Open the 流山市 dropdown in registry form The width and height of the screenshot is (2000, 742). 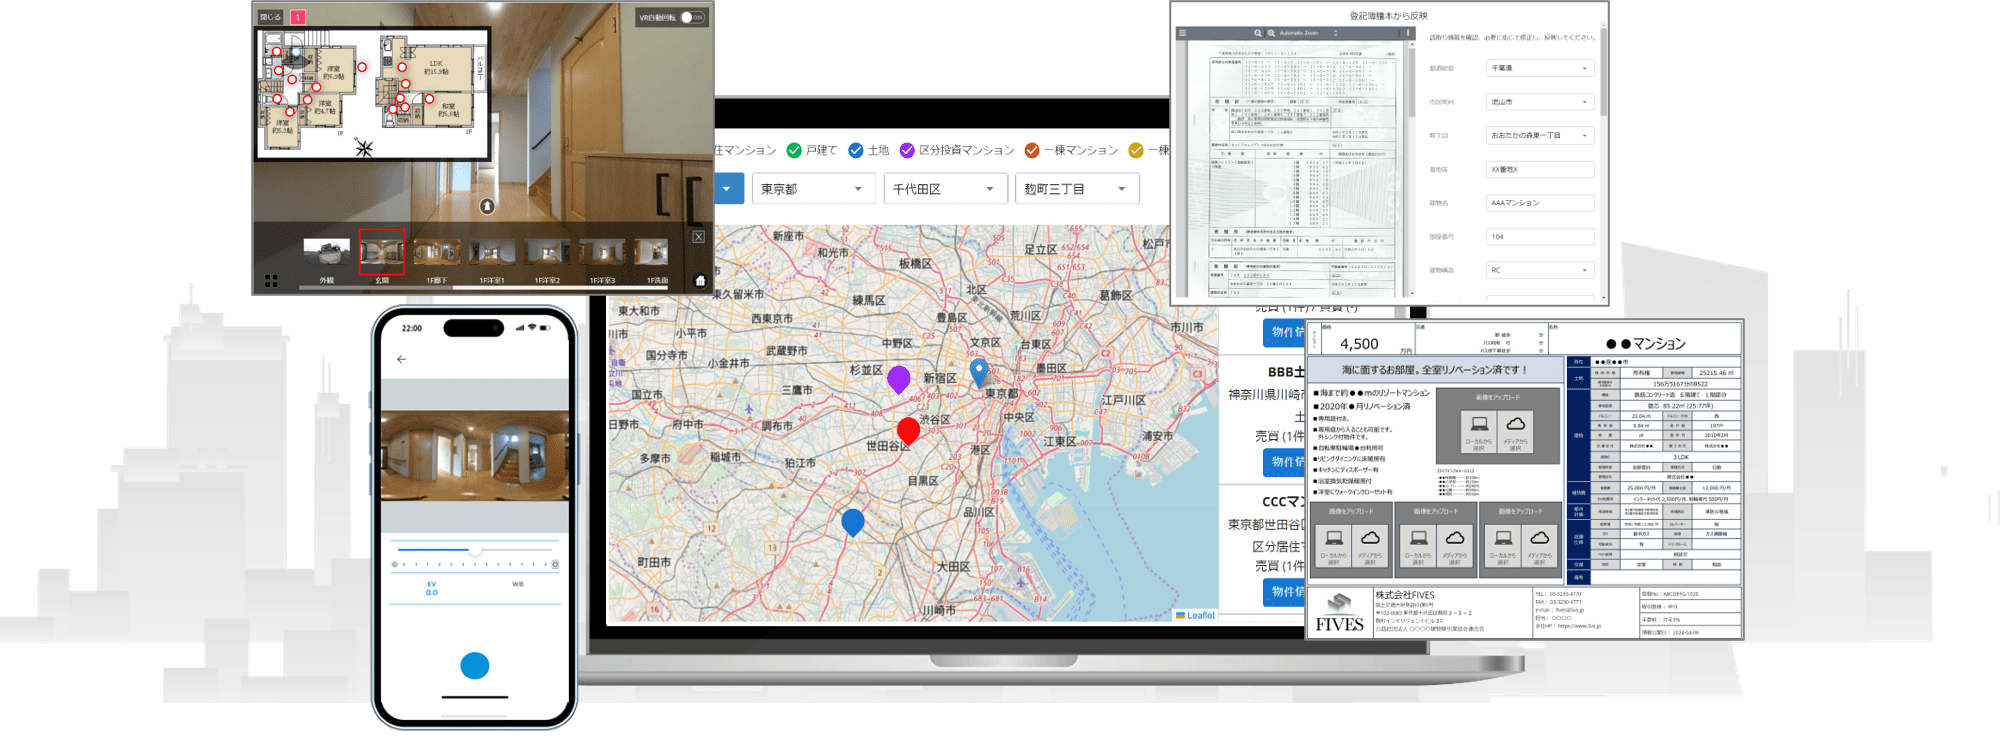click(1540, 102)
